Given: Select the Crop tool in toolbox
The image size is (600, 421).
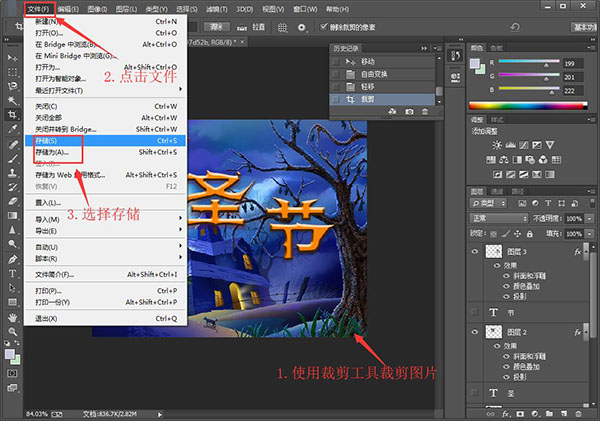Looking at the screenshot, I should (12, 114).
